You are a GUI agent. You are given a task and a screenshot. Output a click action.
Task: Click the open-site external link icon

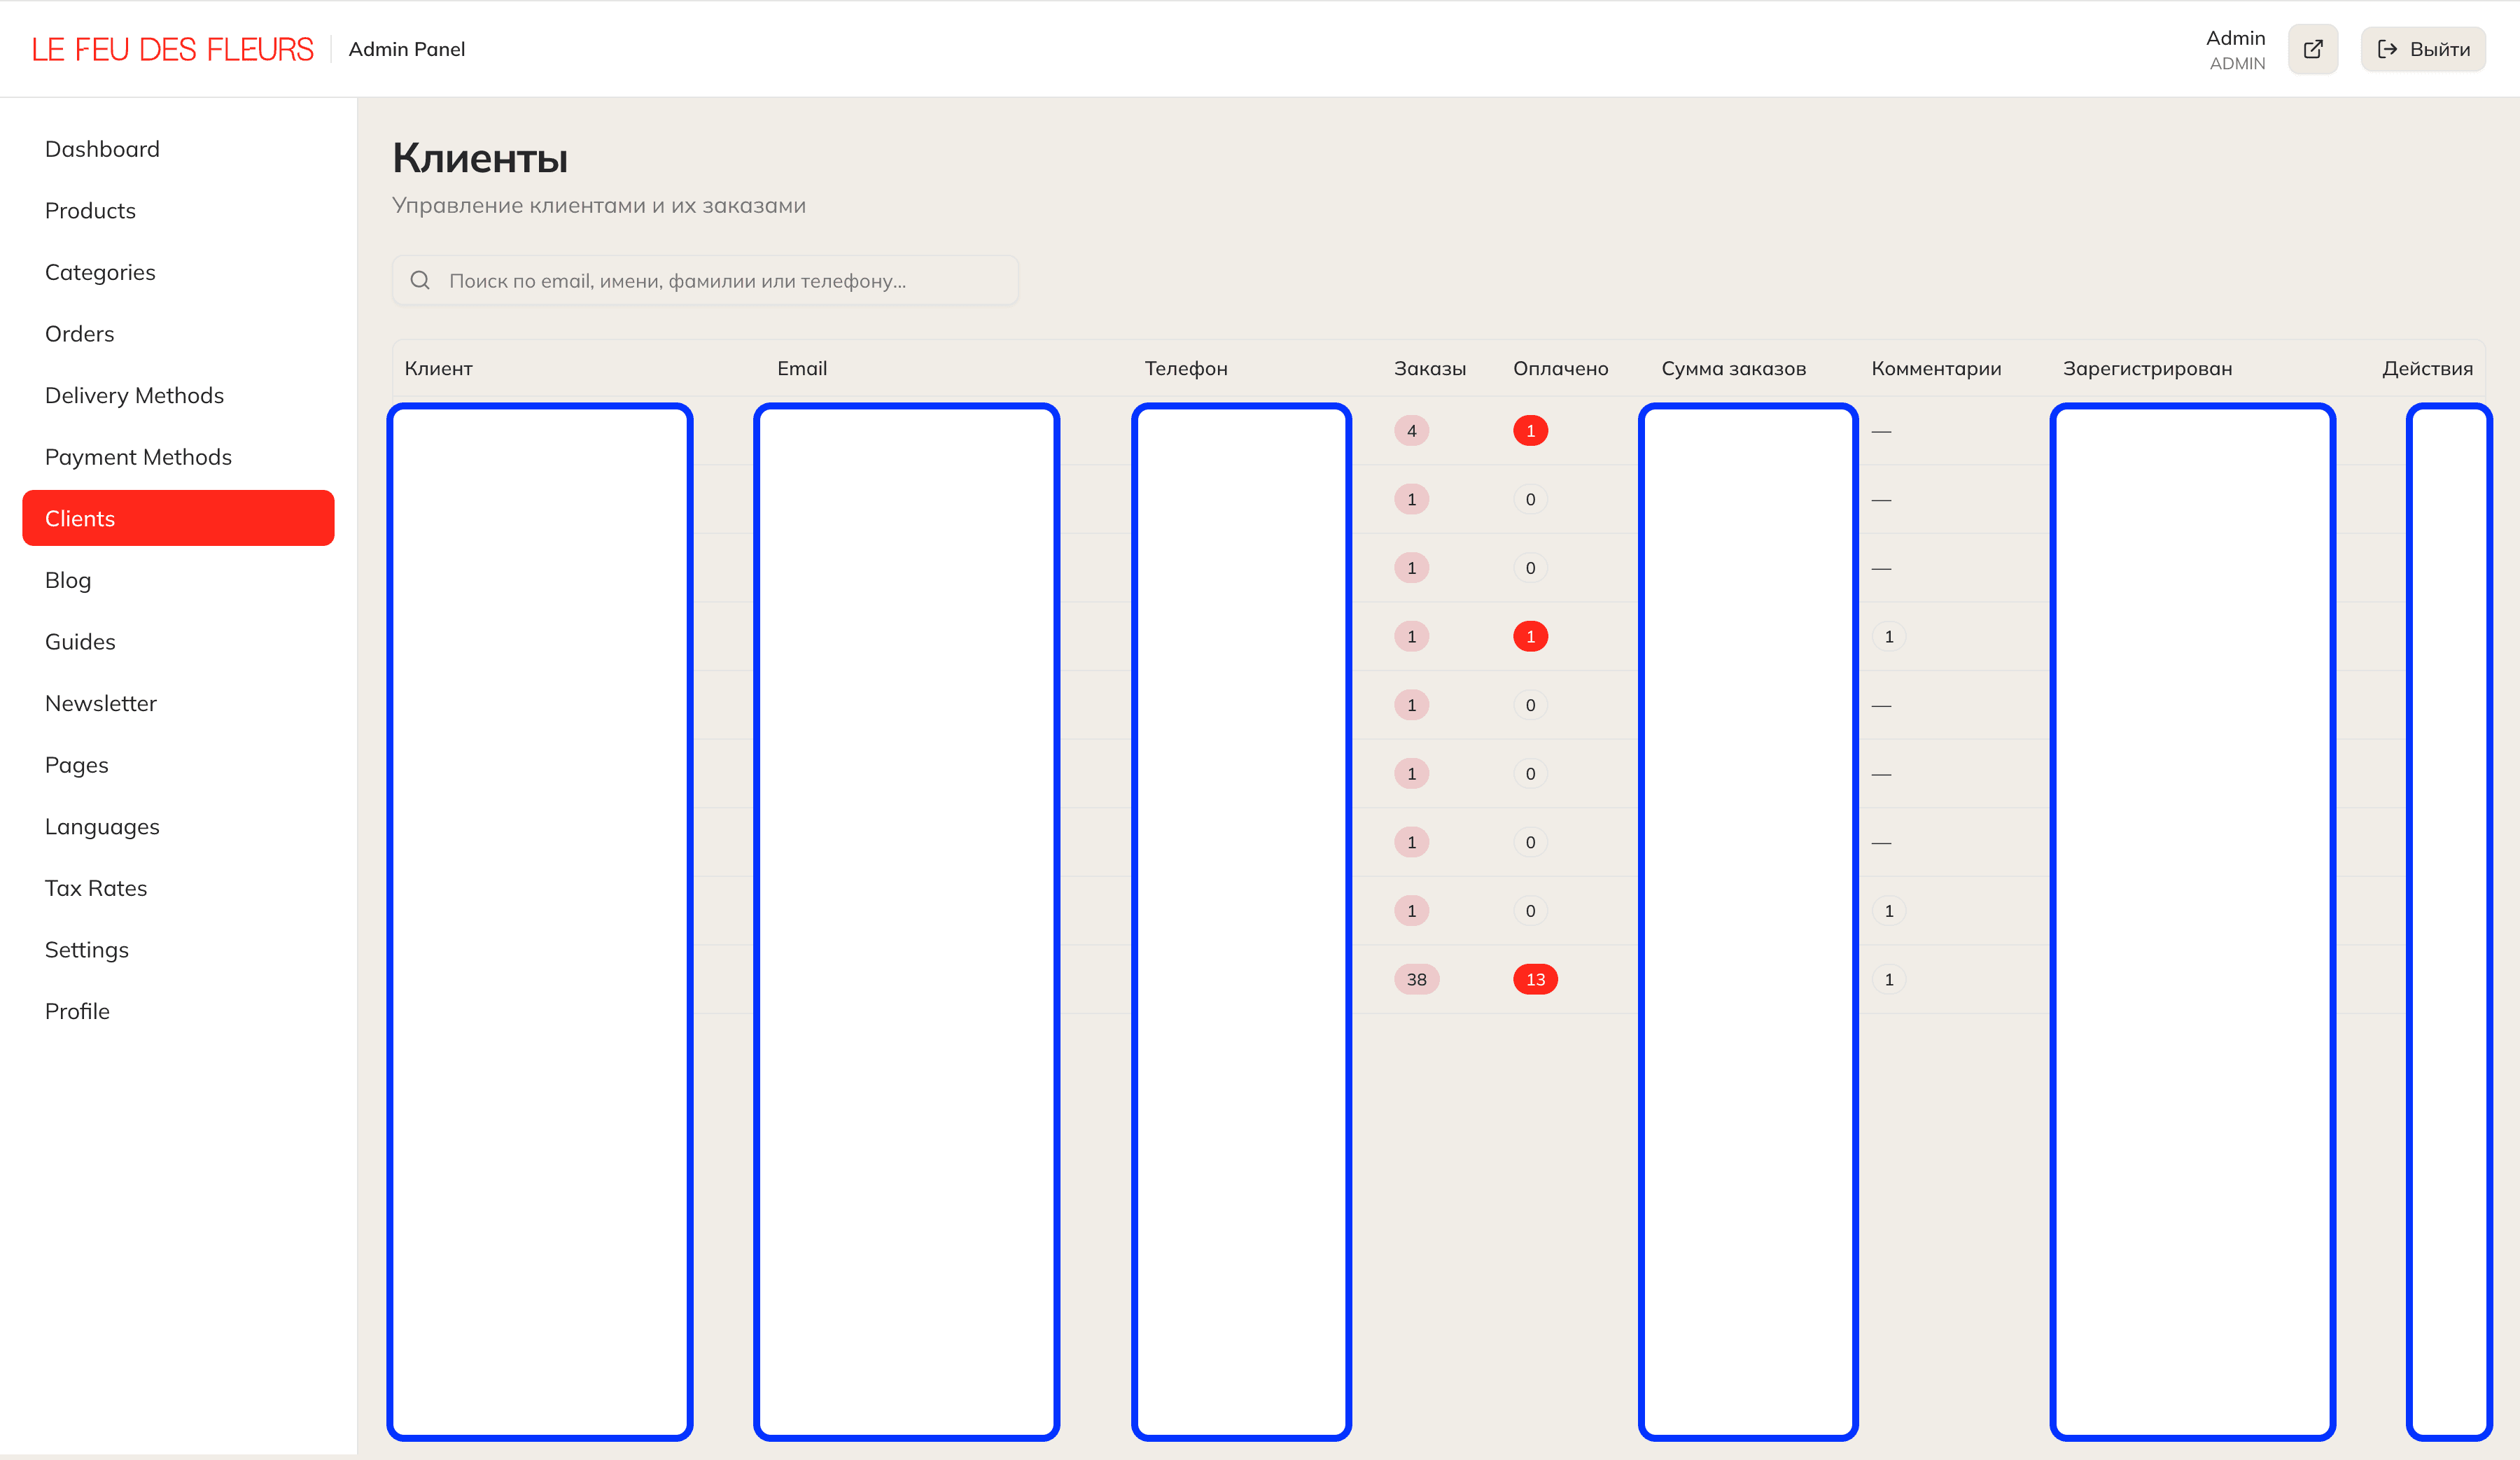pos(2312,49)
